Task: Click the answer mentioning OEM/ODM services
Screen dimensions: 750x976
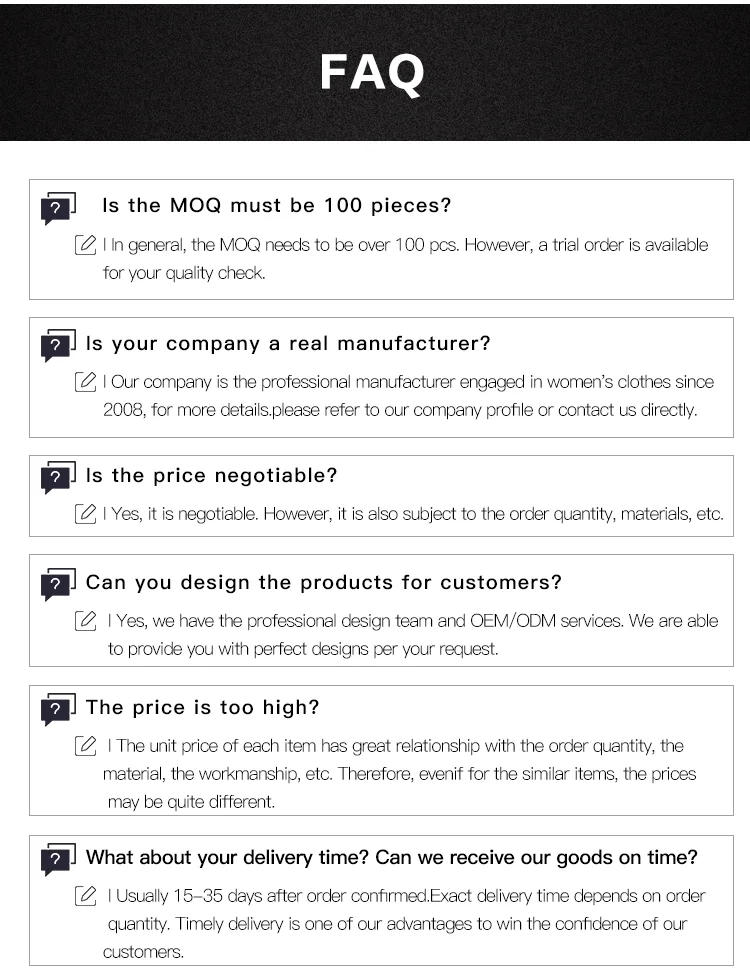Action: click(x=412, y=635)
